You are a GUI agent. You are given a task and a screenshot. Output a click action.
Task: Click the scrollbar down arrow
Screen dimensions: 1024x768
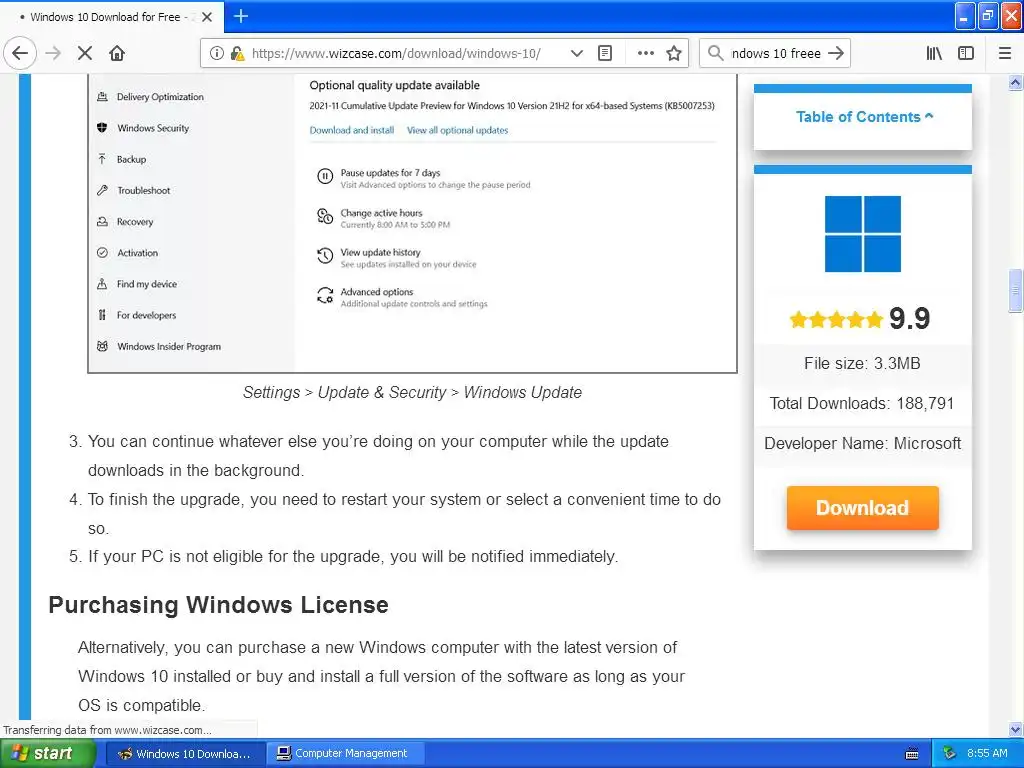1015,729
